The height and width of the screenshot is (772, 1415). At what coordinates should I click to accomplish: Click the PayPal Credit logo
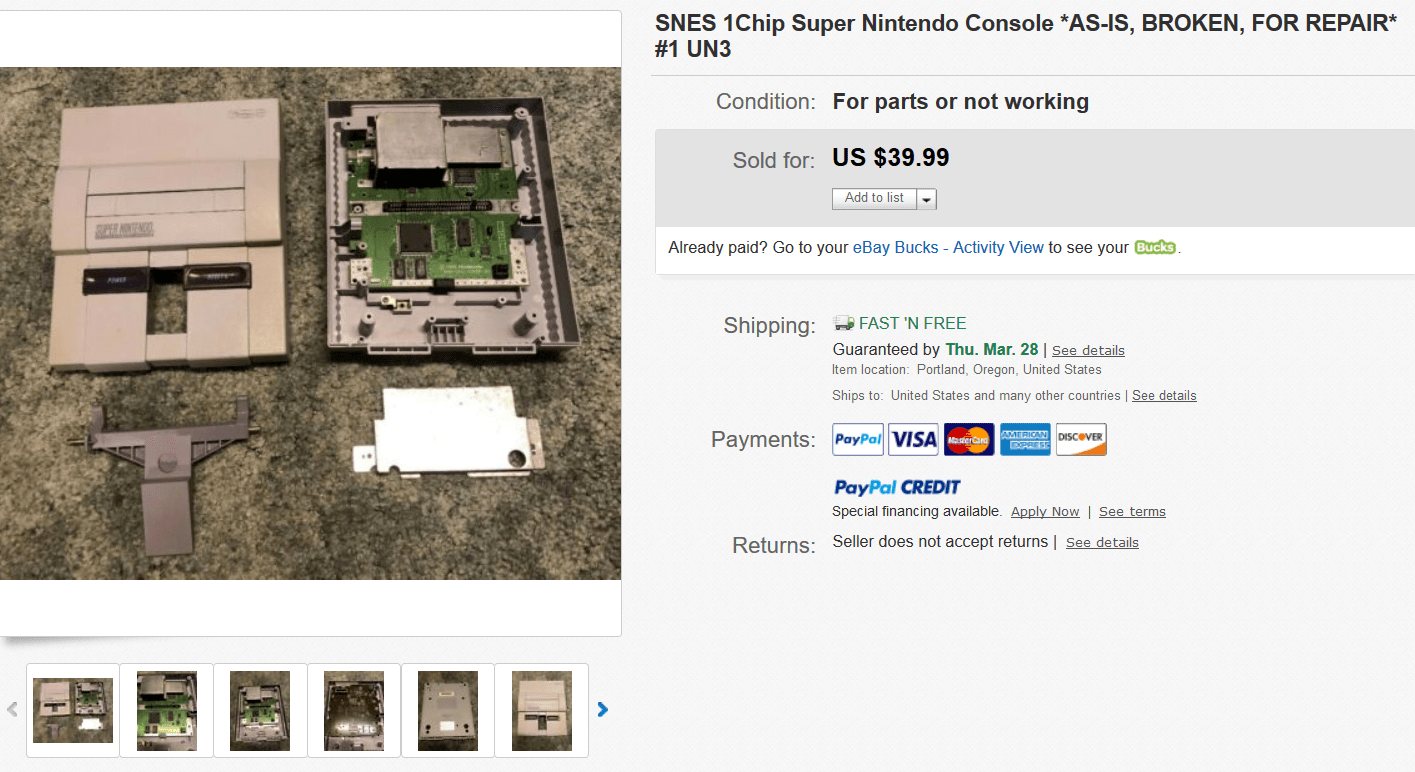point(897,487)
